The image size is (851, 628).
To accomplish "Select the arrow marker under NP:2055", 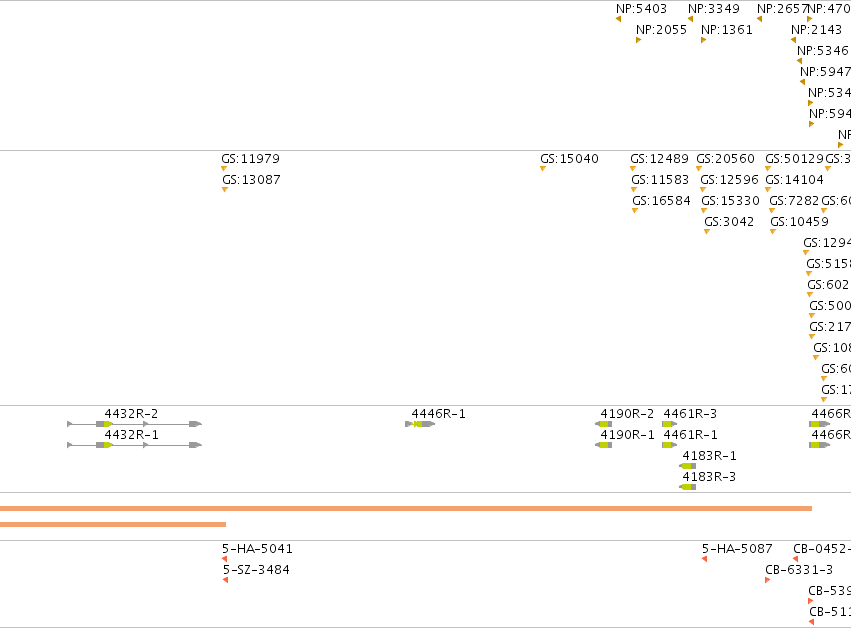I will pos(638,40).
